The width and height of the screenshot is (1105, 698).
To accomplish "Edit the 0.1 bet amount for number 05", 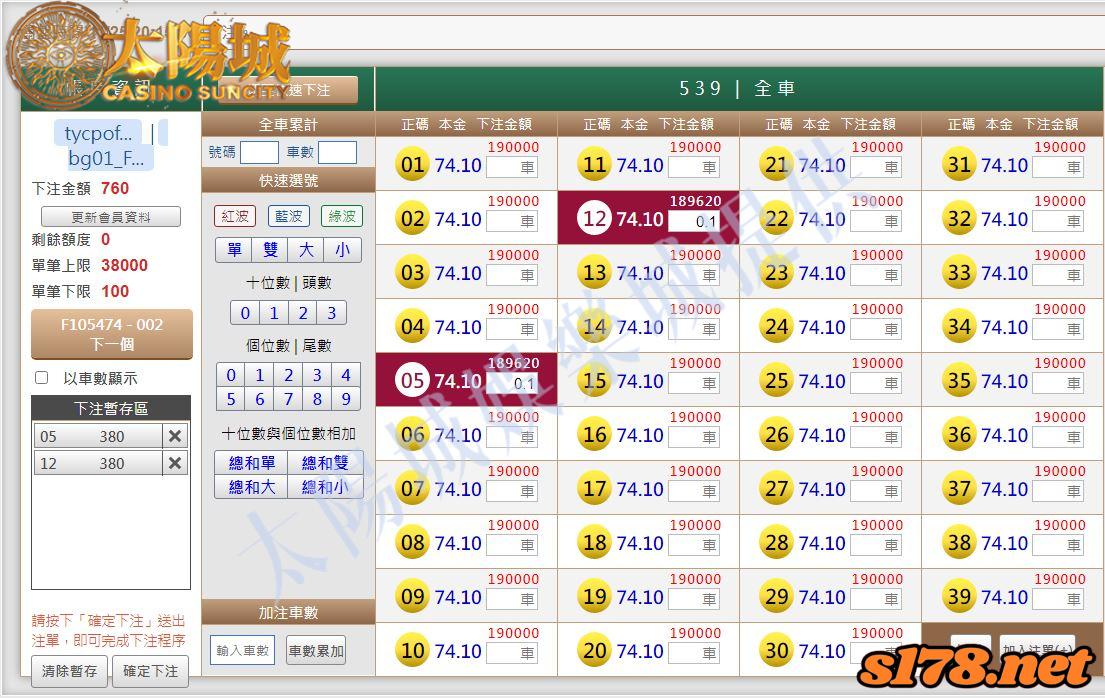I will pos(512,384).
